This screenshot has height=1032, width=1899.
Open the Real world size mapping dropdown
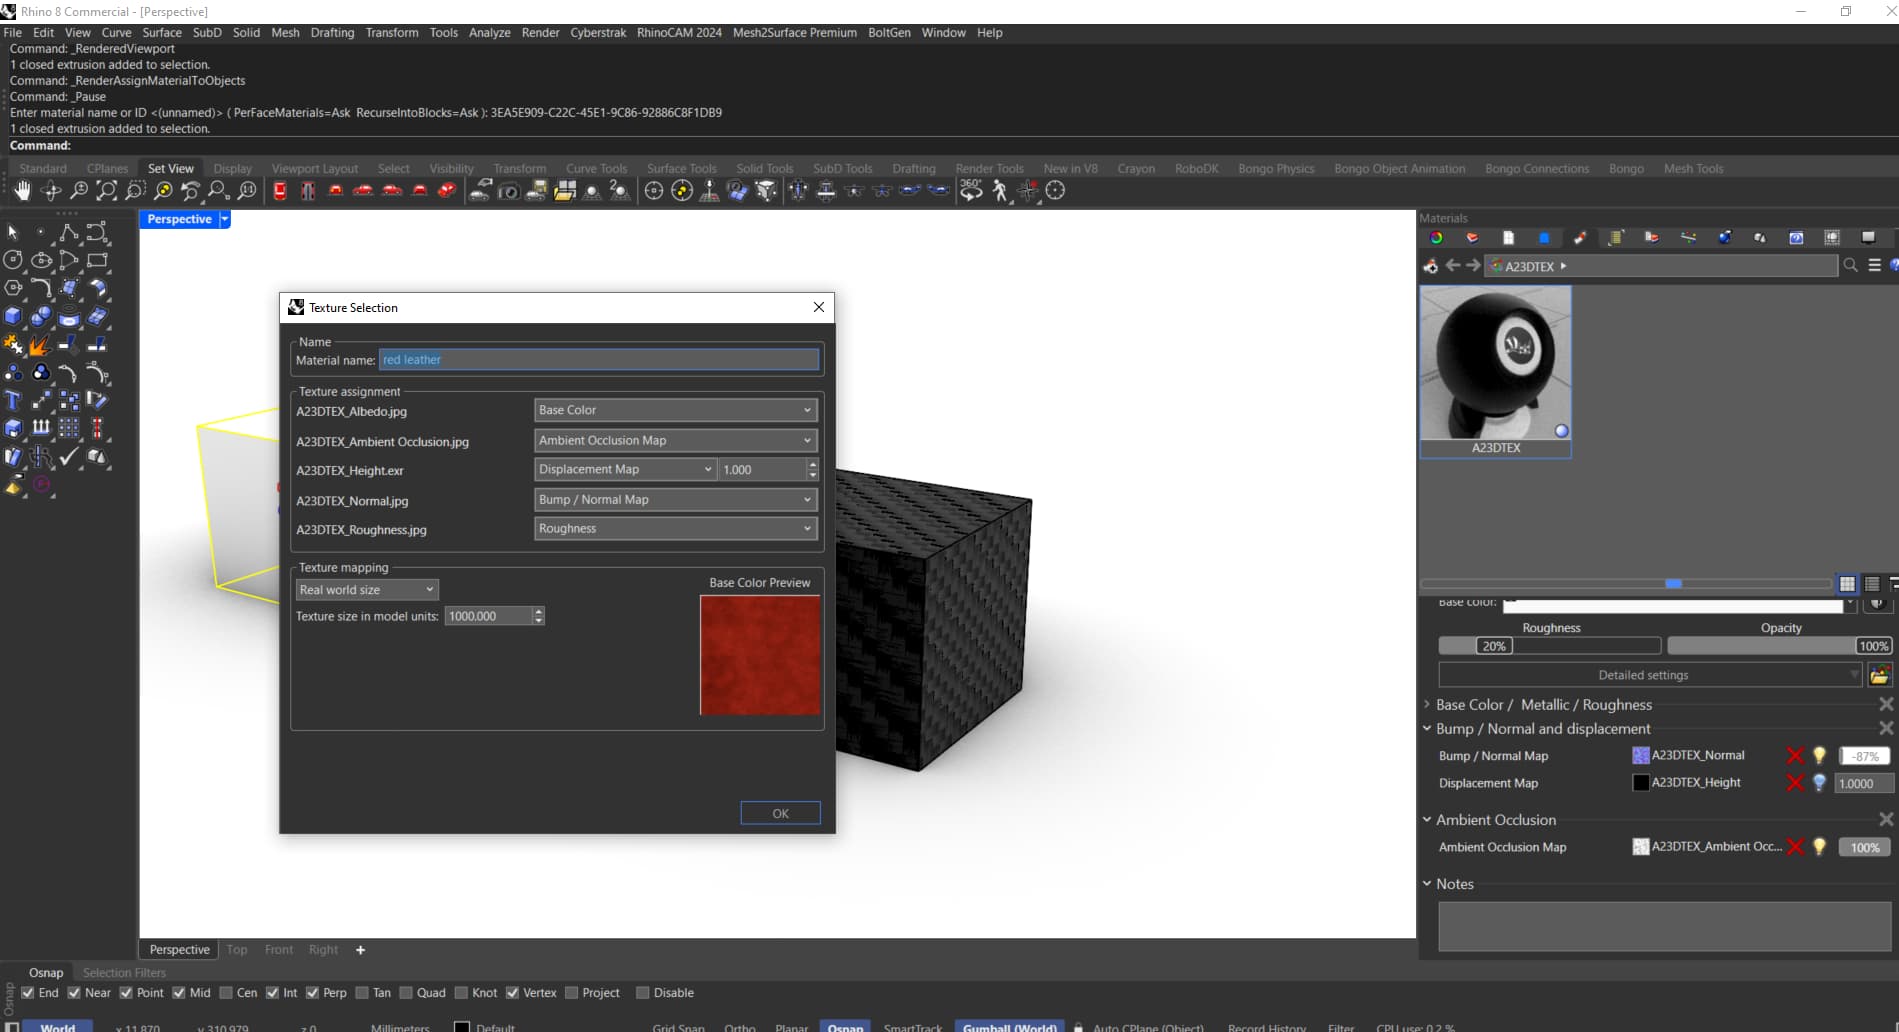point(366,589)
